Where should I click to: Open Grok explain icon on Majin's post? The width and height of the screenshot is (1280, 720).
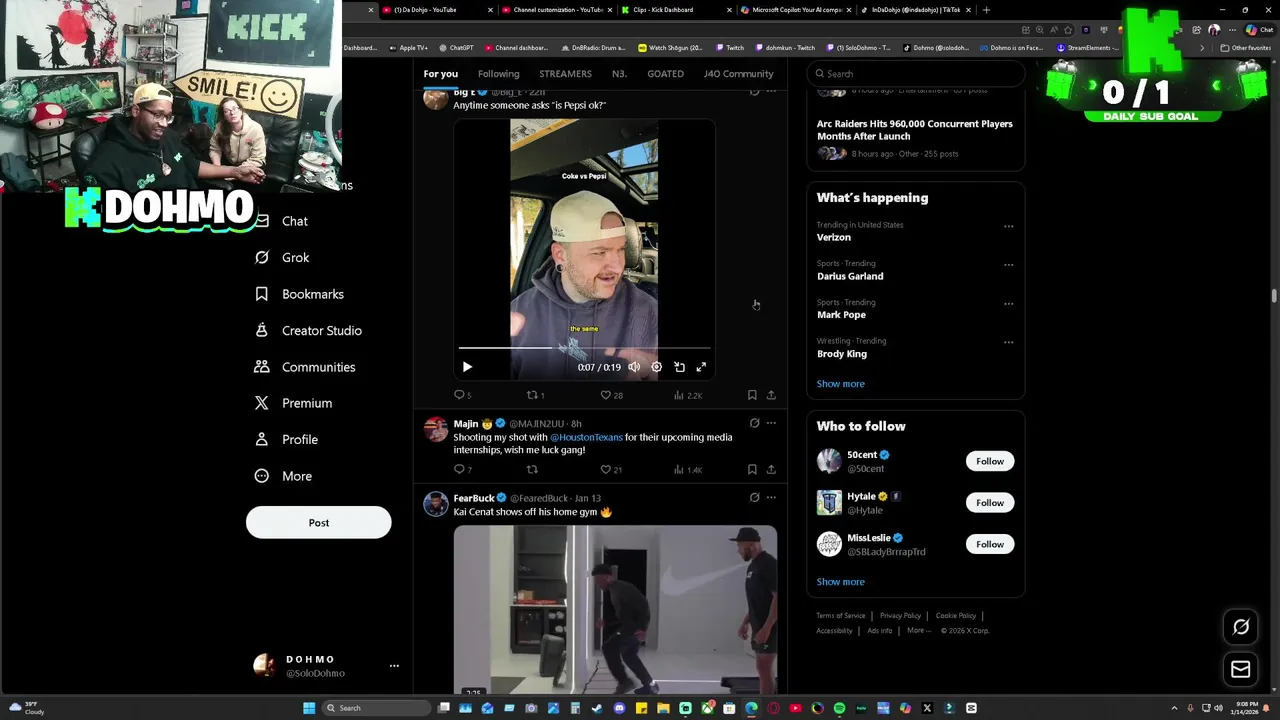754,423
